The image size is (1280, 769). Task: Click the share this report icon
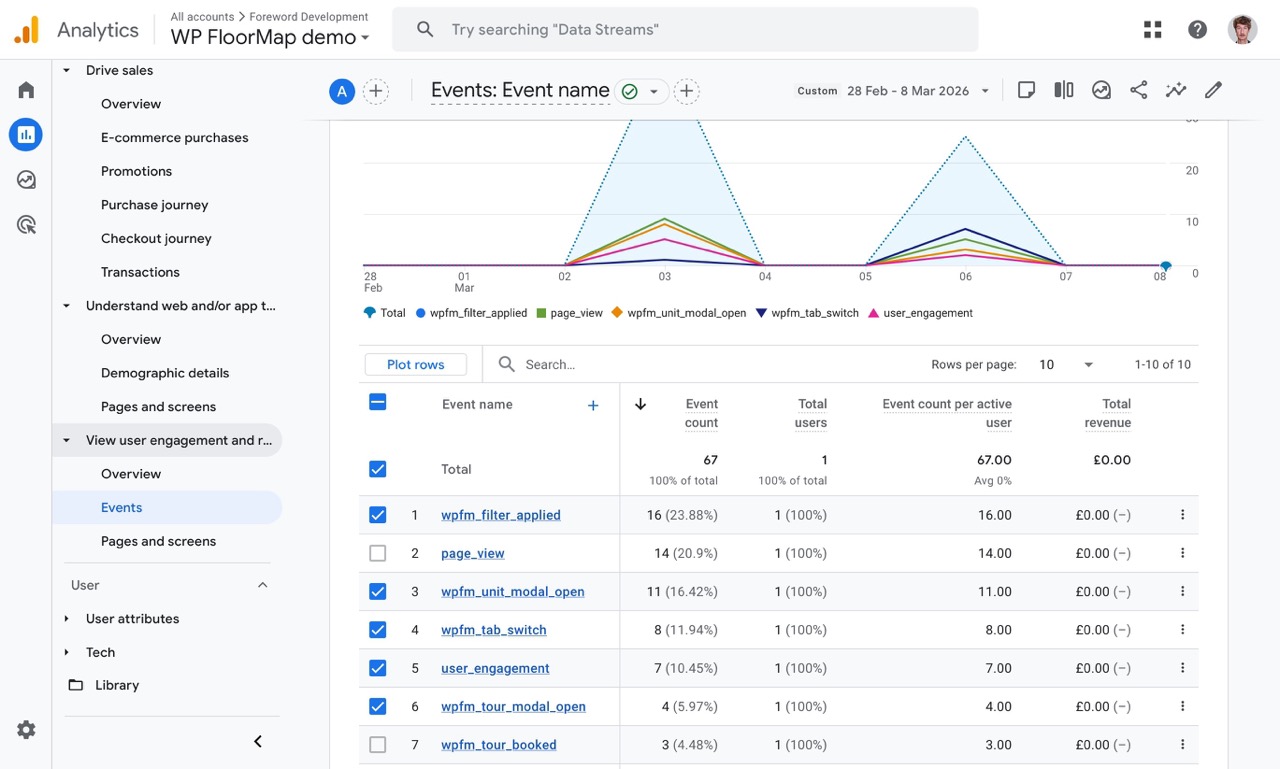point(1139,90)
